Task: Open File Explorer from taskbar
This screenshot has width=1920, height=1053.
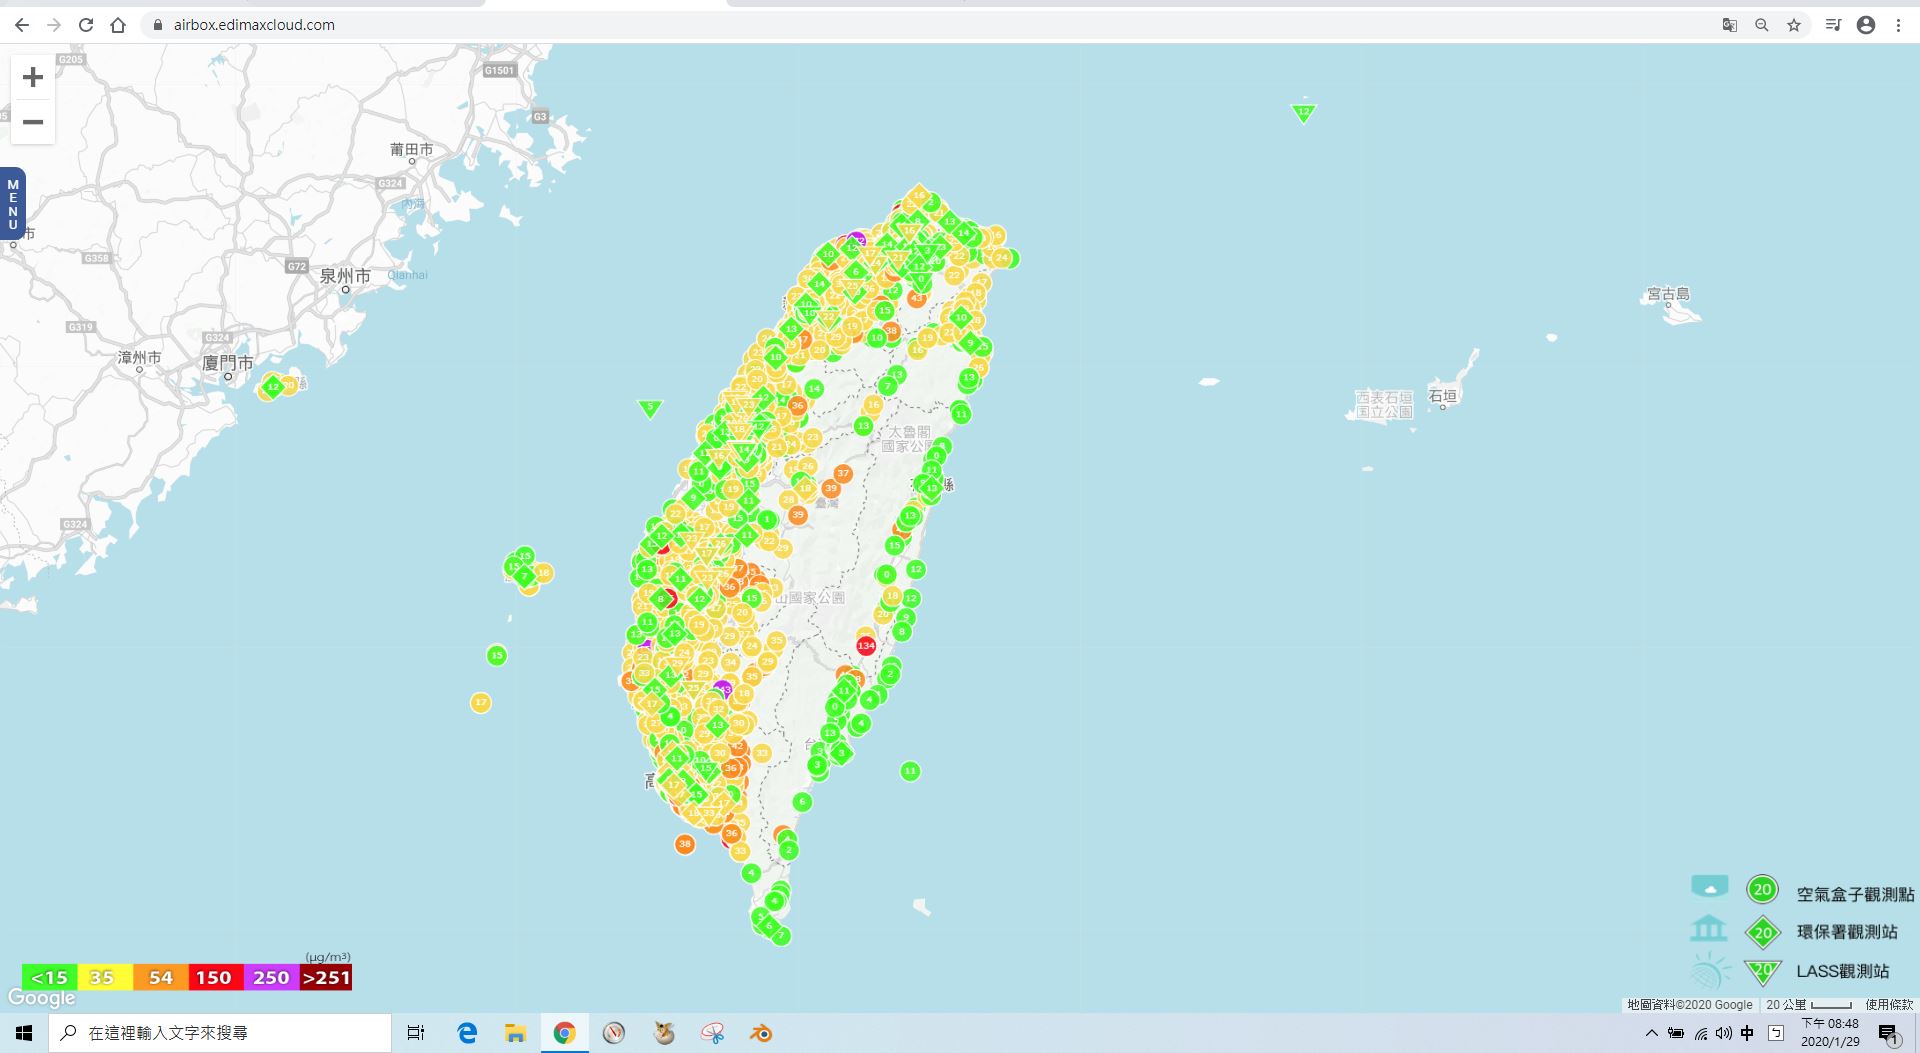Action: tap(516, 1033)
